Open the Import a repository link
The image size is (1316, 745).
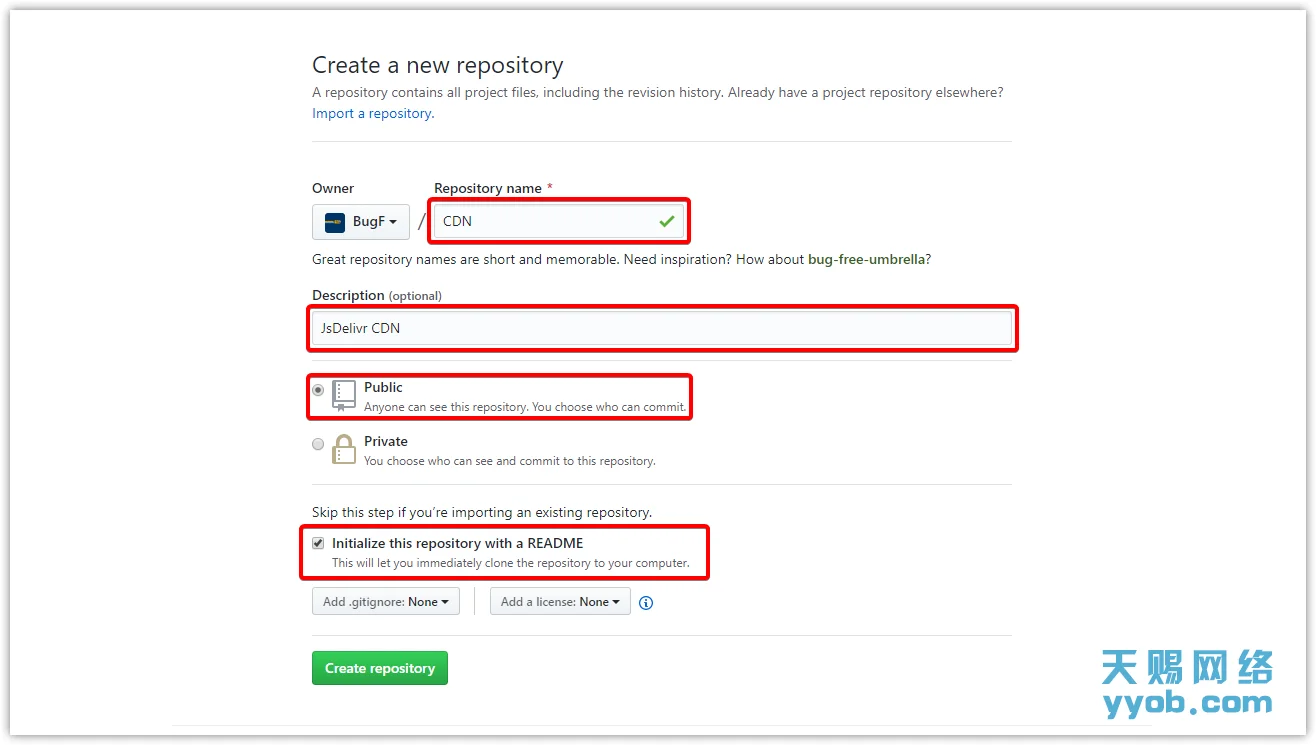click(x=370, y=113)
